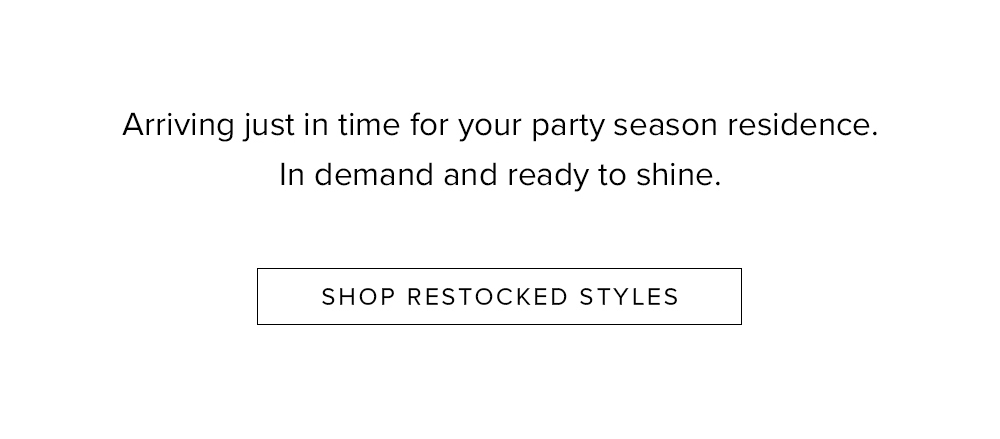Click the 'Arriving just in time' headline text

pyautogui.click(x=500, y=125)
